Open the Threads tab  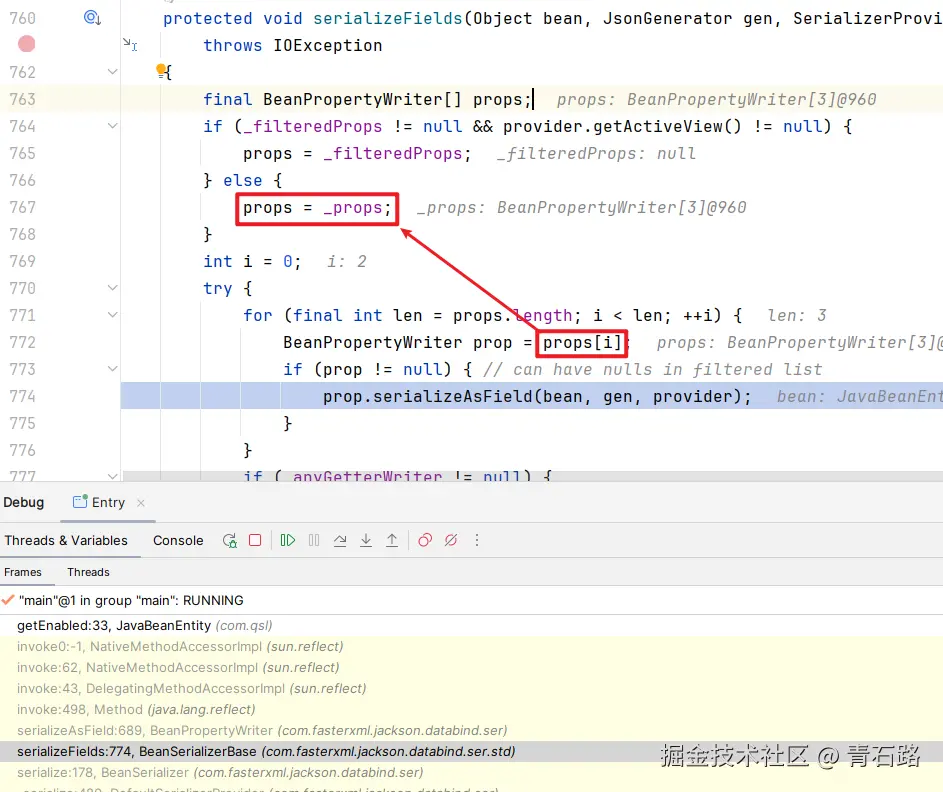coord(88,572)
